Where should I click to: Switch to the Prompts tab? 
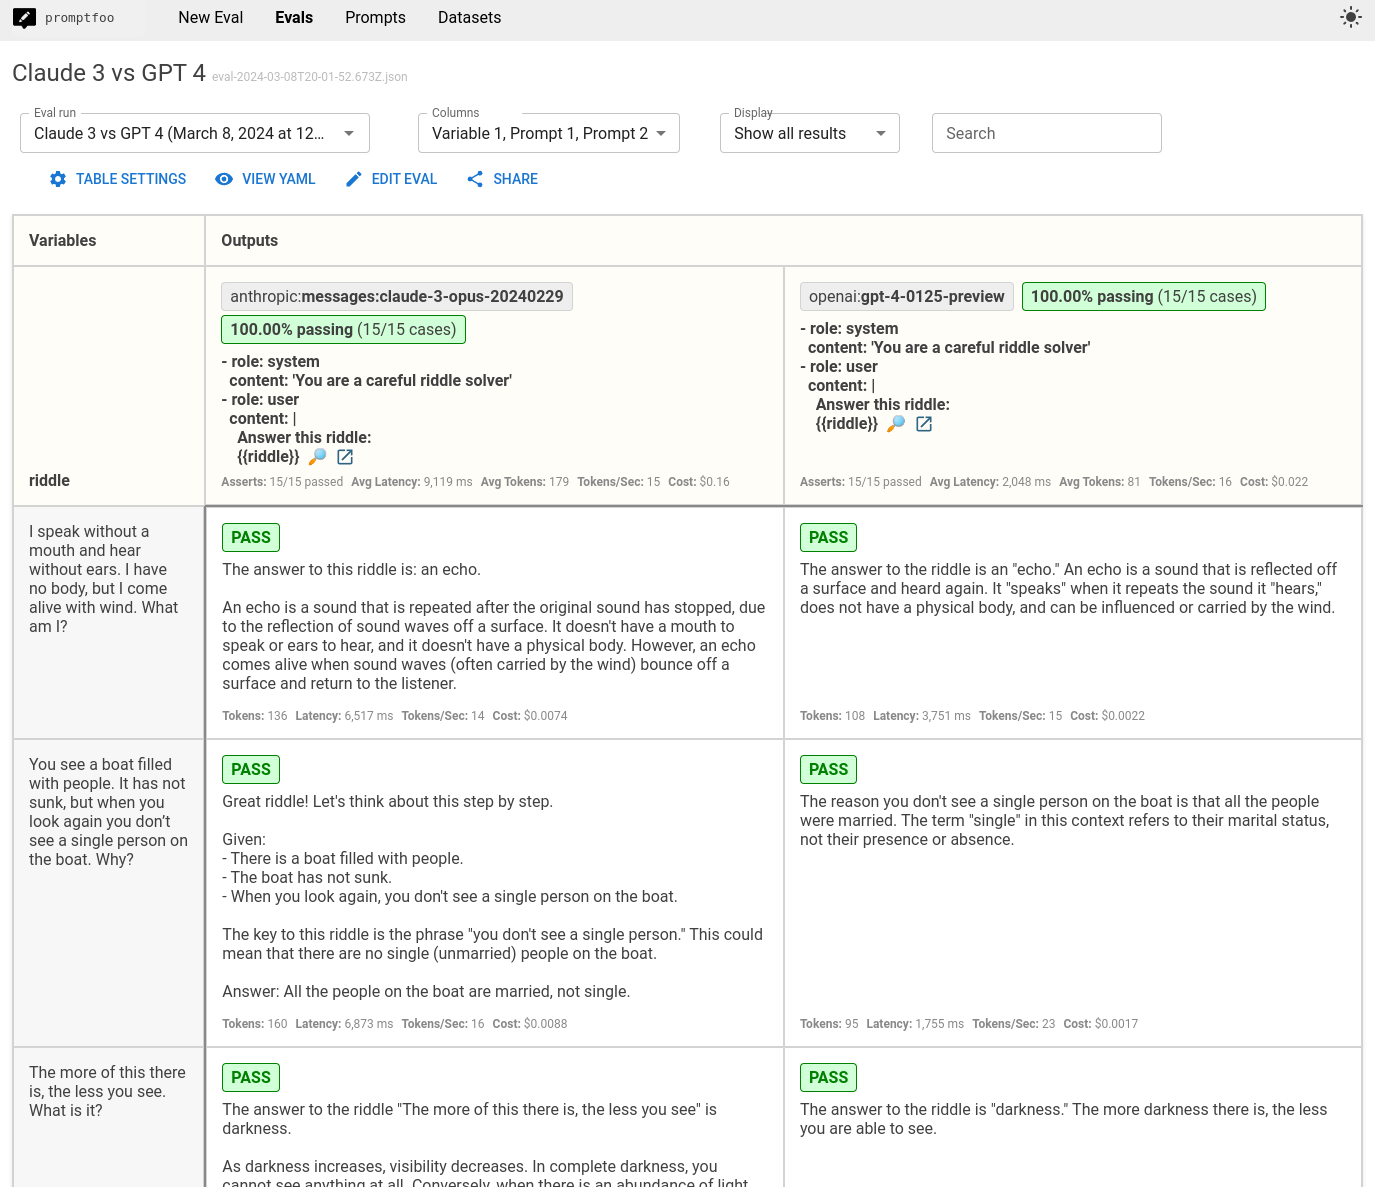point(375,18)
